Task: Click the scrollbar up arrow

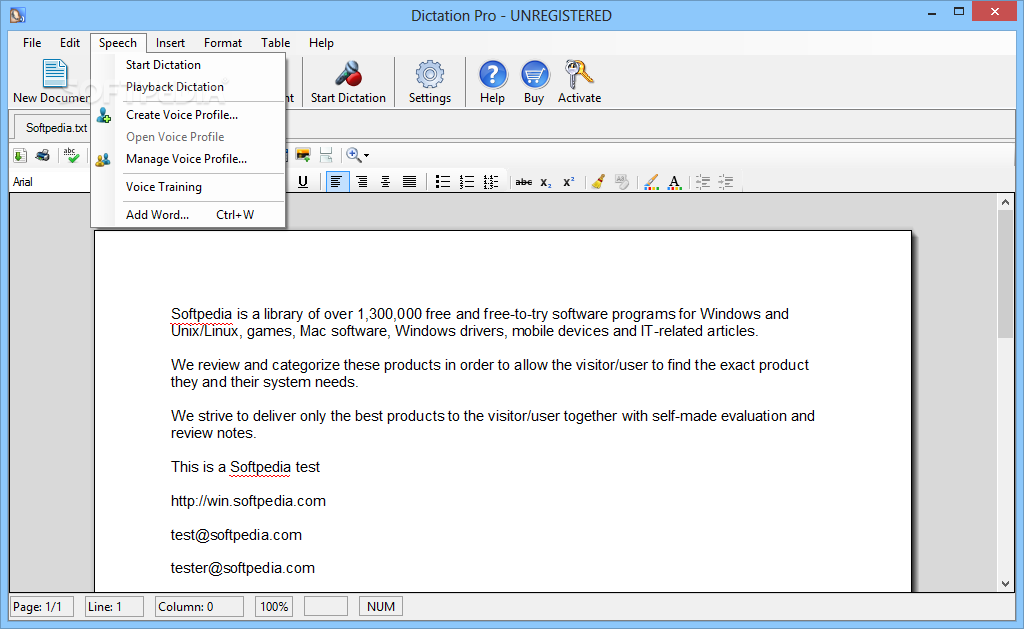Action: (x=1005, y=202)
